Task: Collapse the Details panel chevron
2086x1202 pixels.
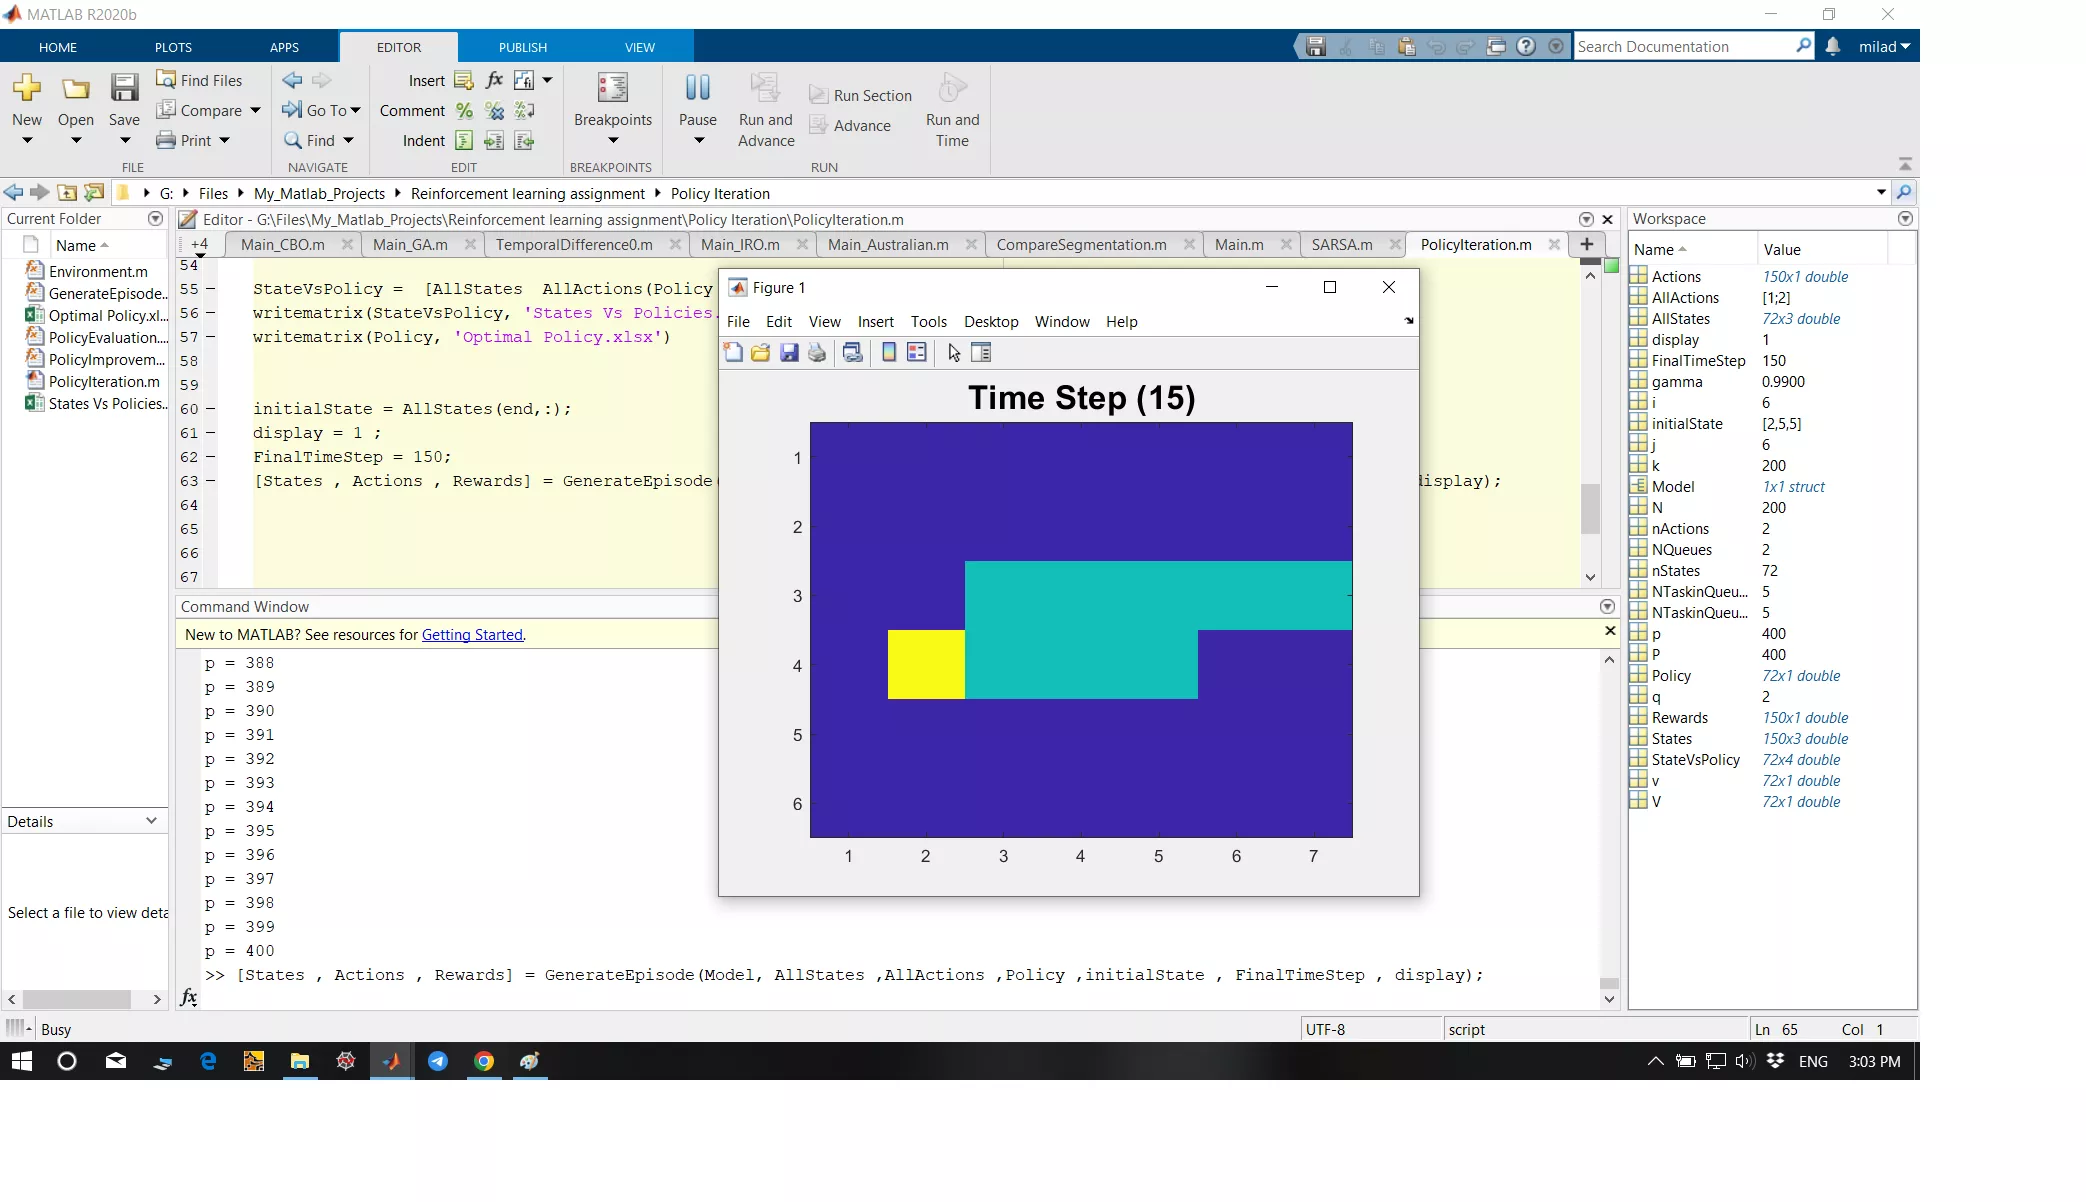Action: [x=151, y=821]
